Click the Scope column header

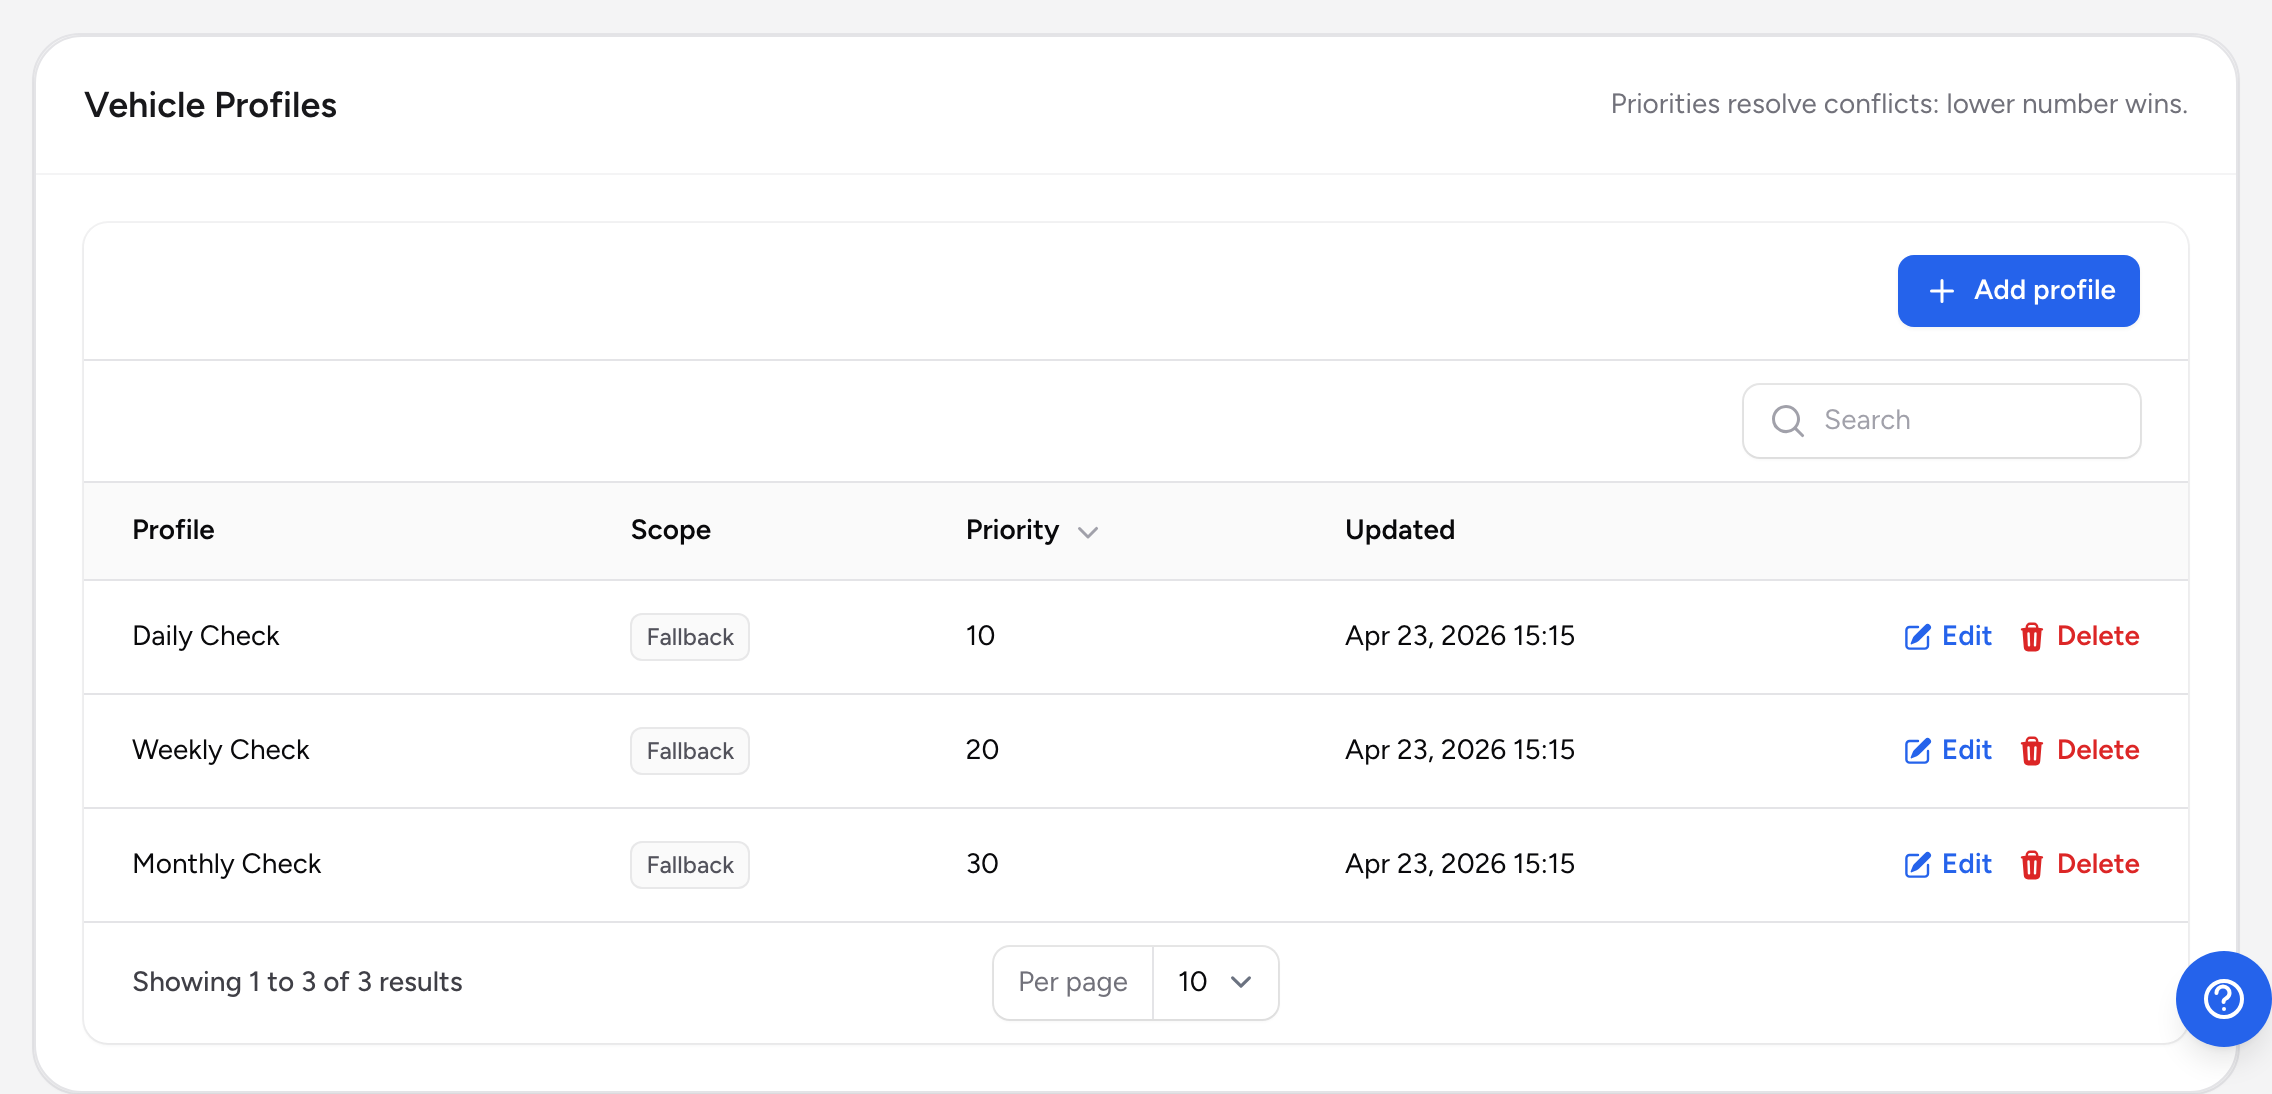coord(671,530)
